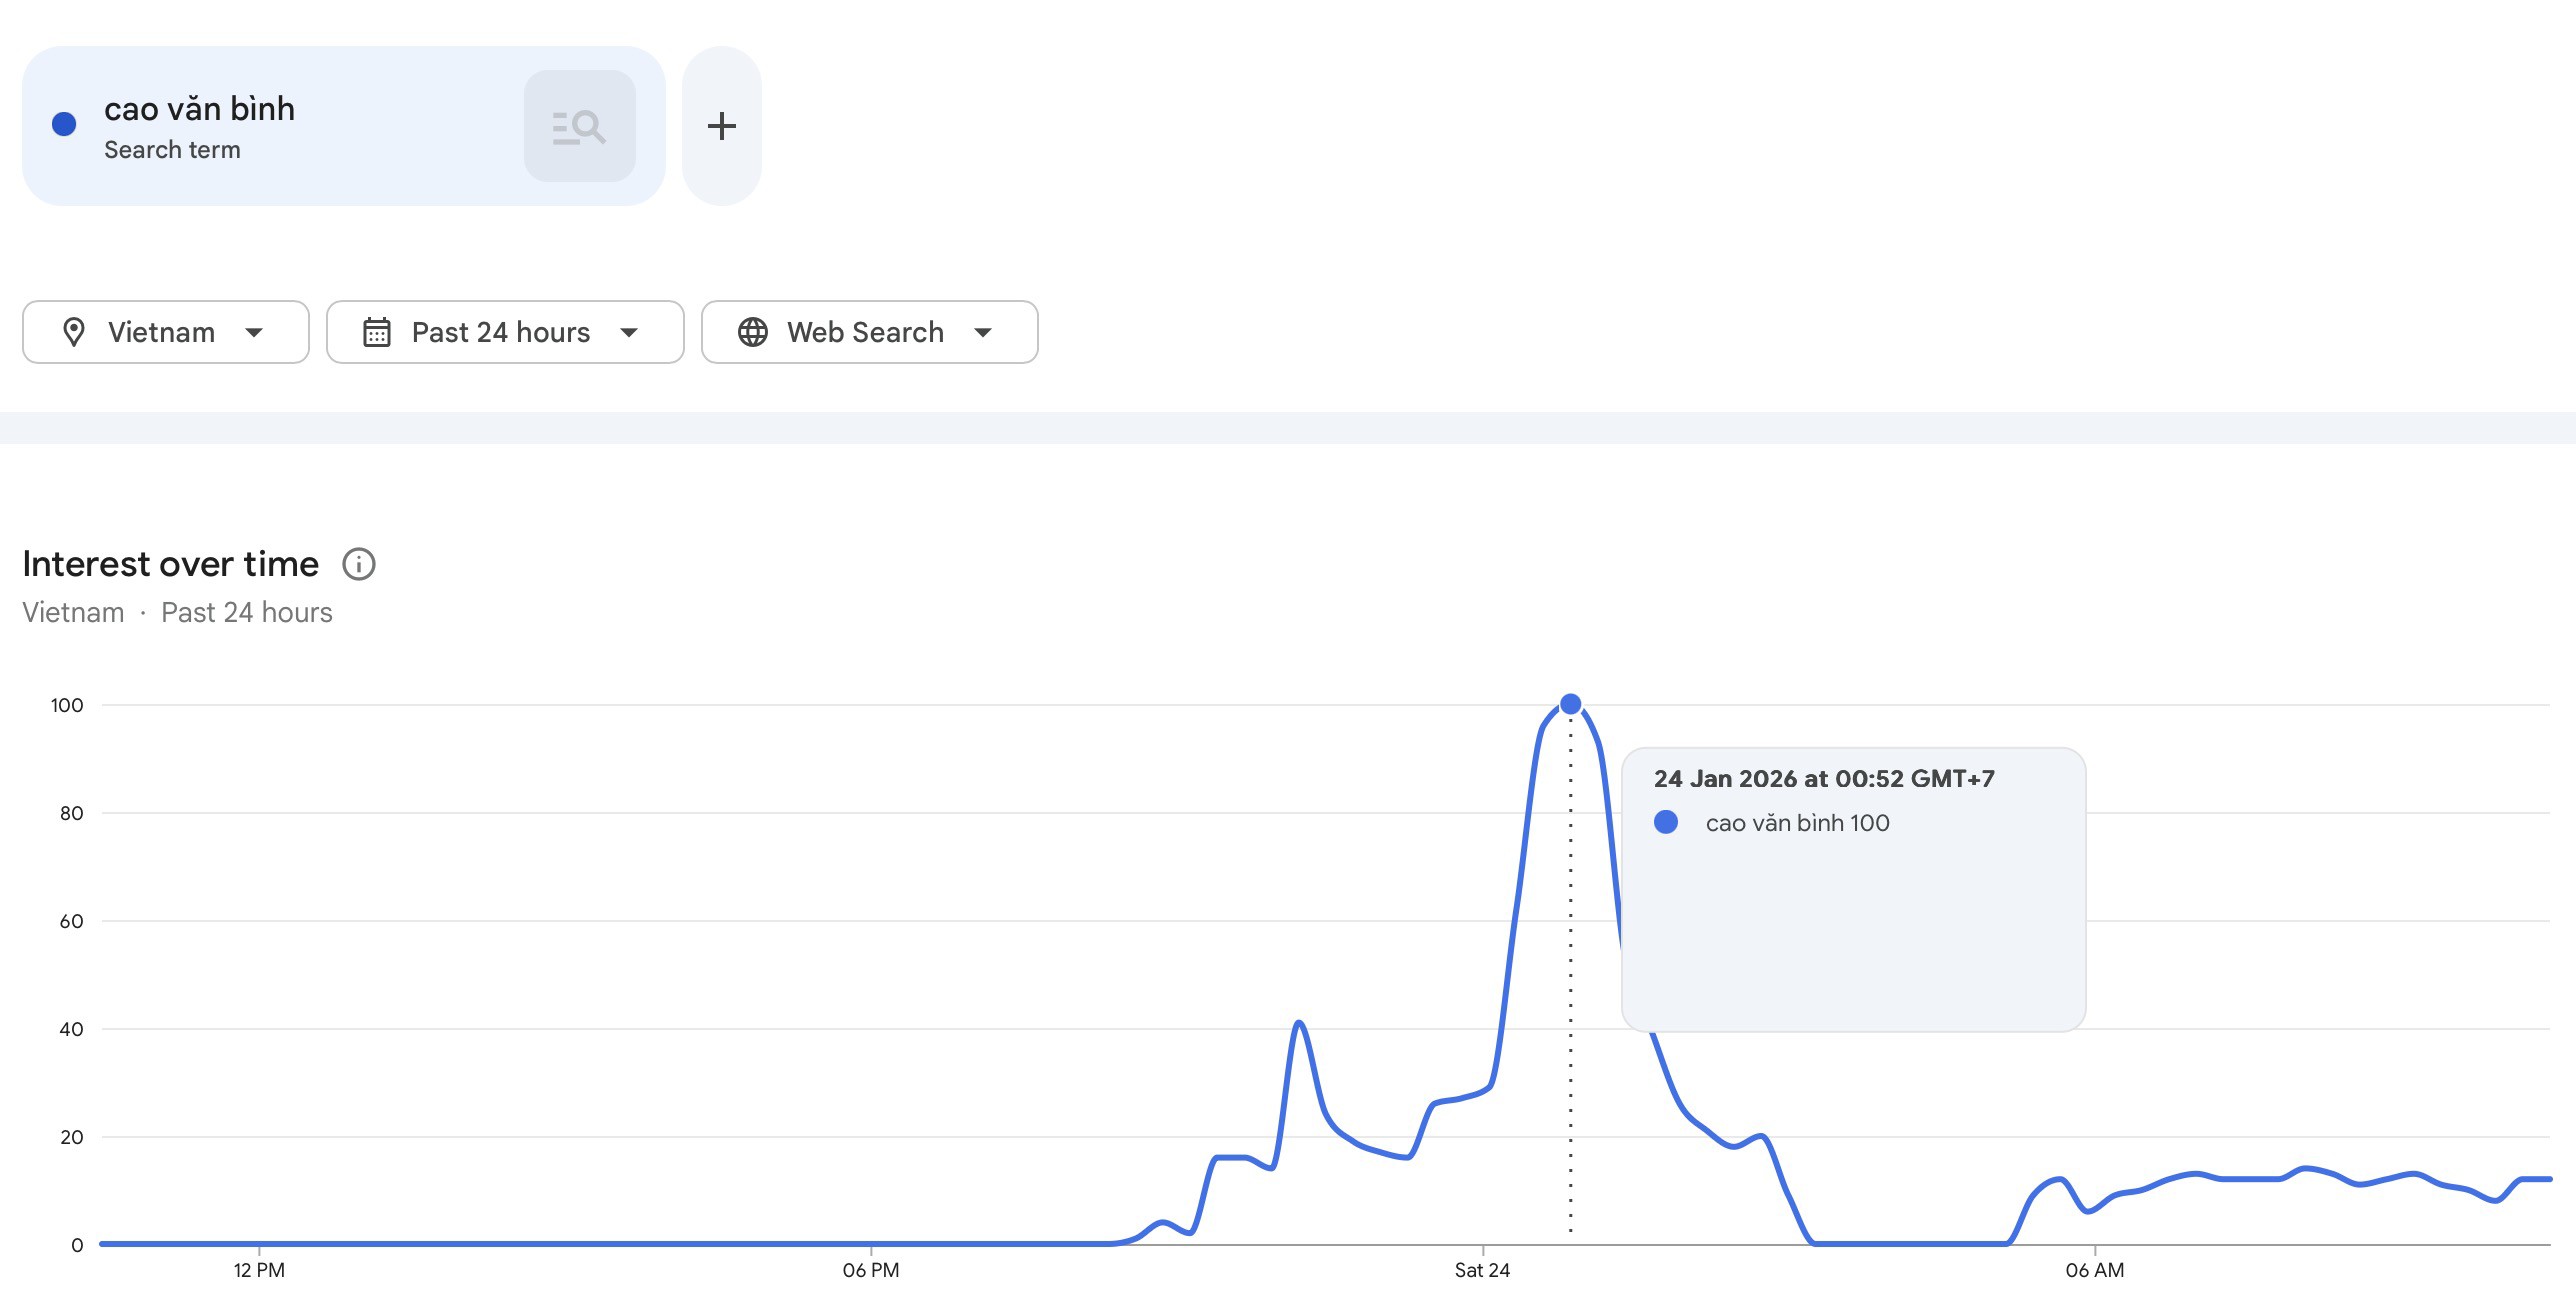Click the 06 AM axis label
Screen dimensions: 2576x1308
2094,1270
